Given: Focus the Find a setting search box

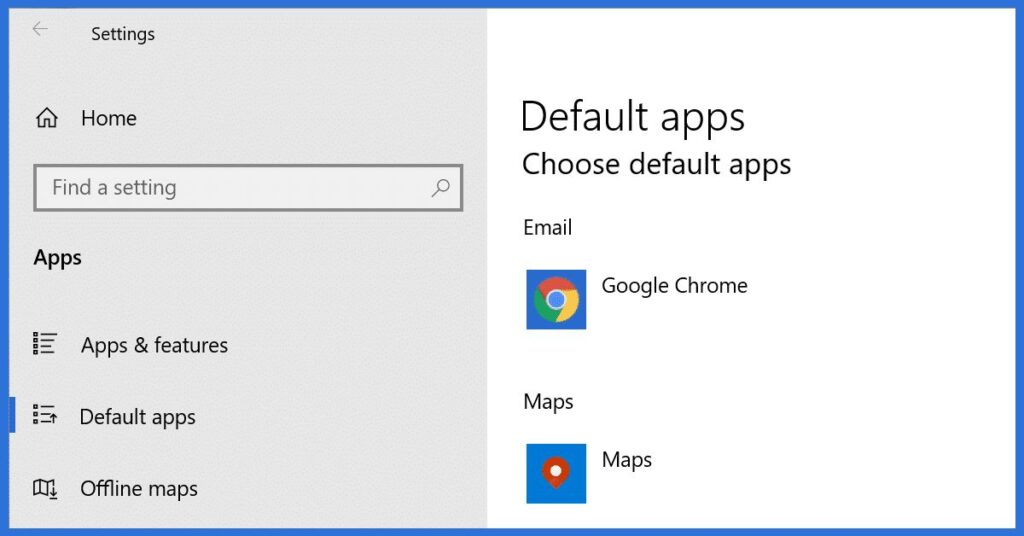Looking at the screenshot, I should click(x=248, y=188).
